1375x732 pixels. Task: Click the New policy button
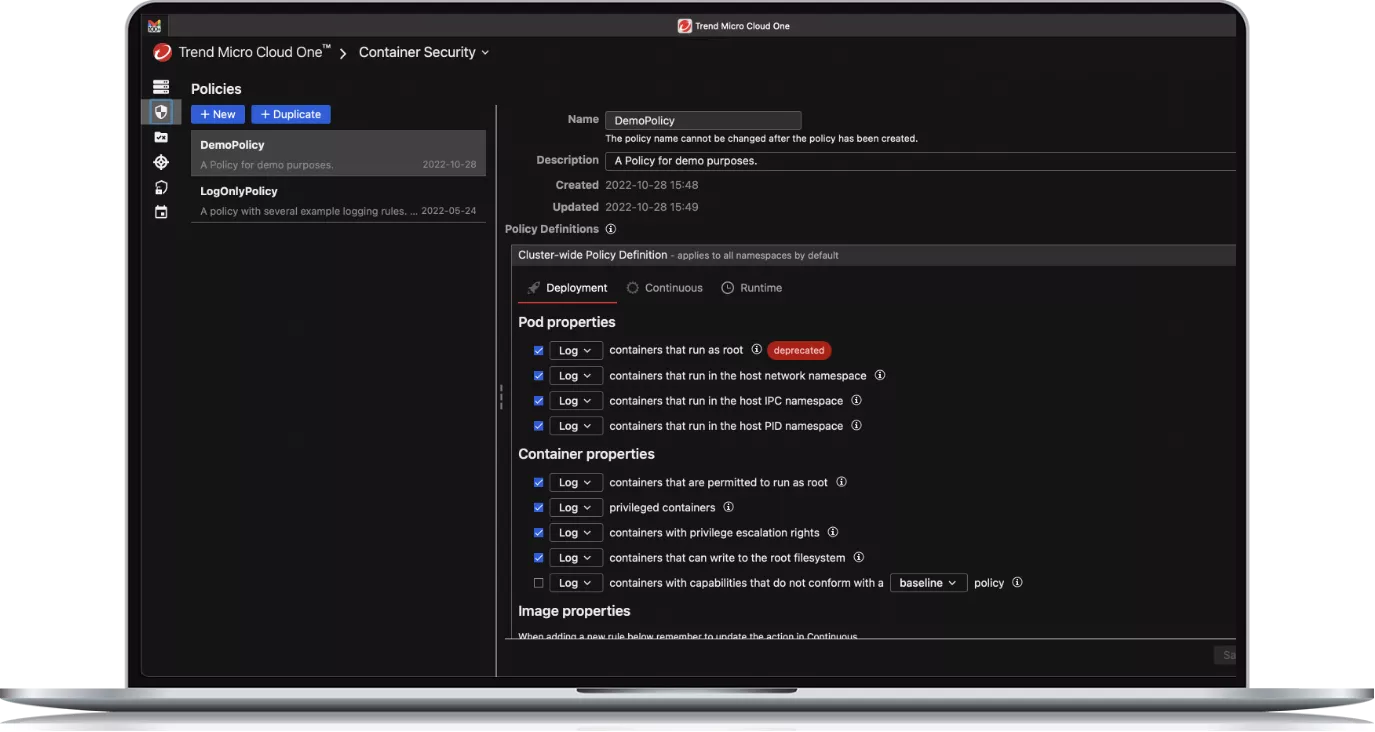[x=218, y=115]
